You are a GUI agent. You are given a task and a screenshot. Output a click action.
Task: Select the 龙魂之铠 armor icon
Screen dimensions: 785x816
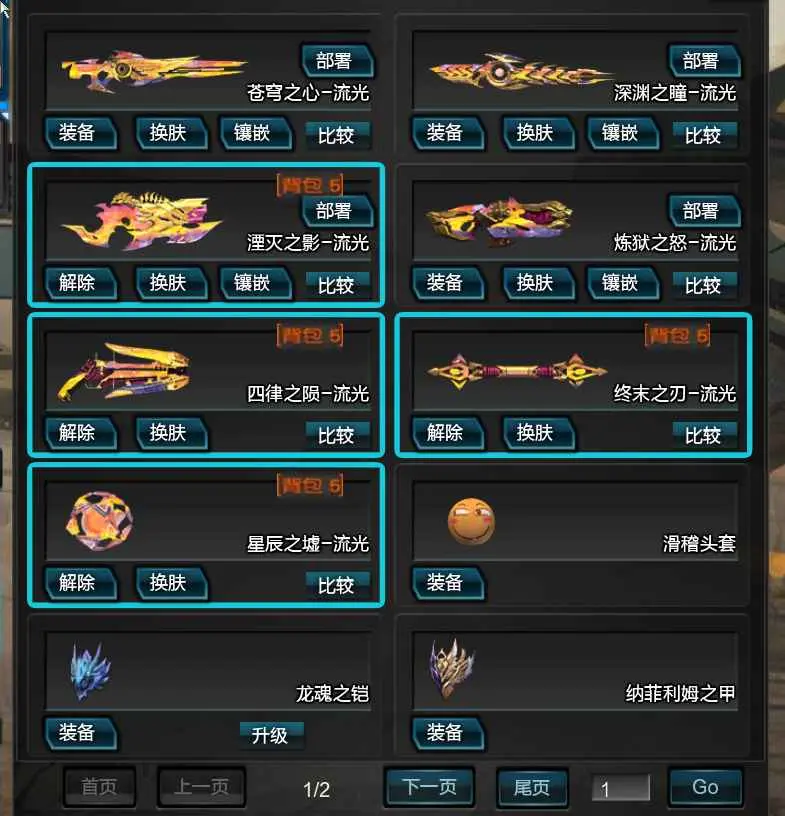click(x=91, y=670)
